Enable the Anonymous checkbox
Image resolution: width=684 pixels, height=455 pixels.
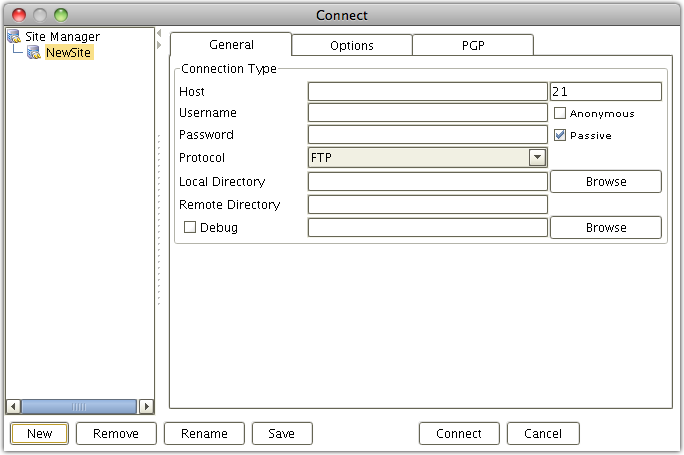560,113
